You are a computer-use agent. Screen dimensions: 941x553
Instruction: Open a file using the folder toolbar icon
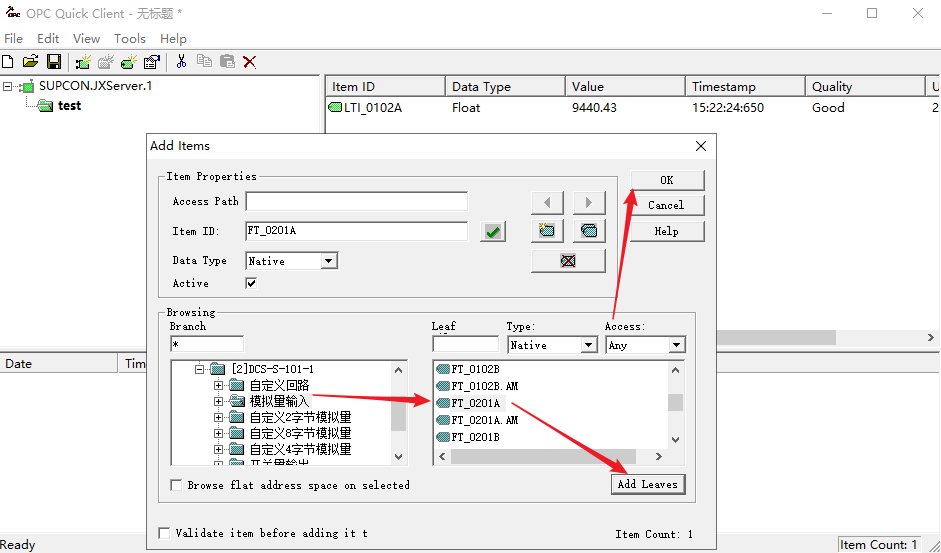[31, 61]
